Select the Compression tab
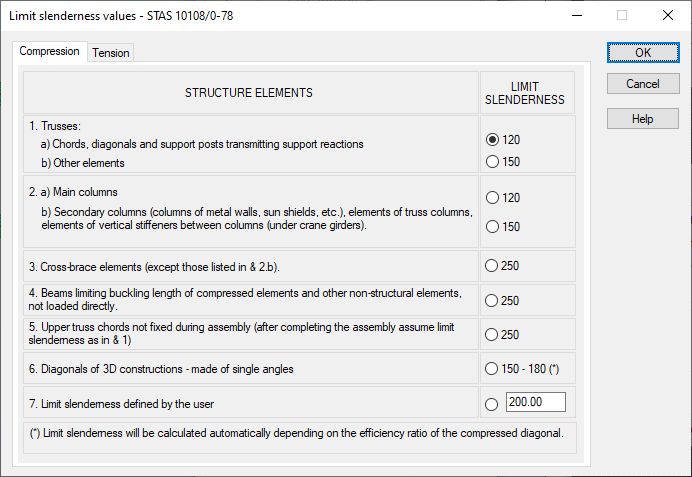The image size is (692, 477). (50, 51)
